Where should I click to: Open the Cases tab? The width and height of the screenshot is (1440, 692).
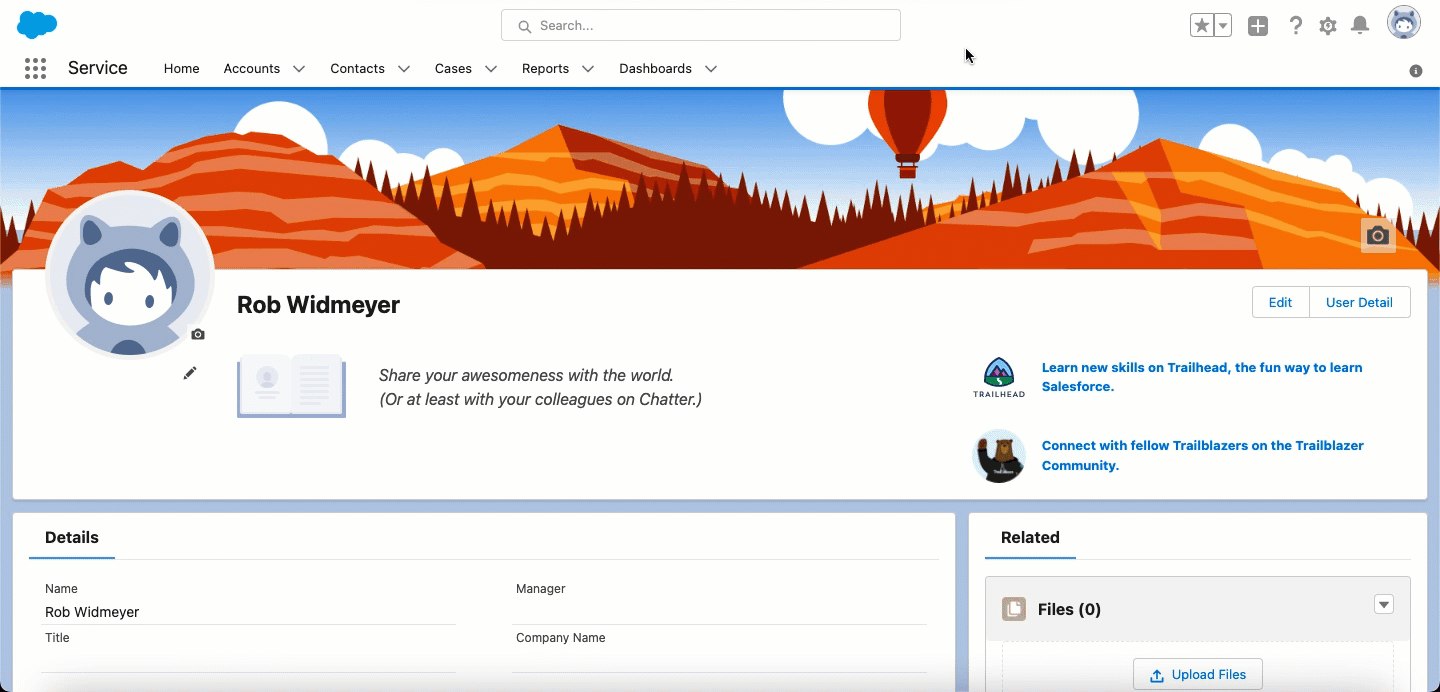click(453, 68)
